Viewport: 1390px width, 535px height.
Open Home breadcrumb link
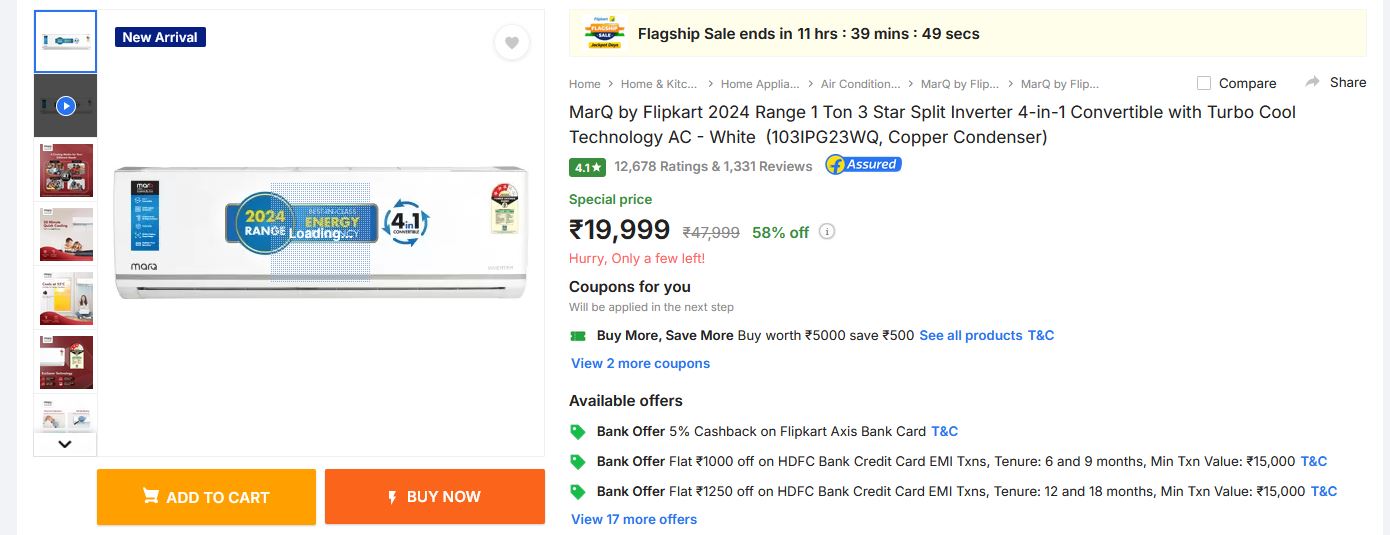[x=584, y=84]
